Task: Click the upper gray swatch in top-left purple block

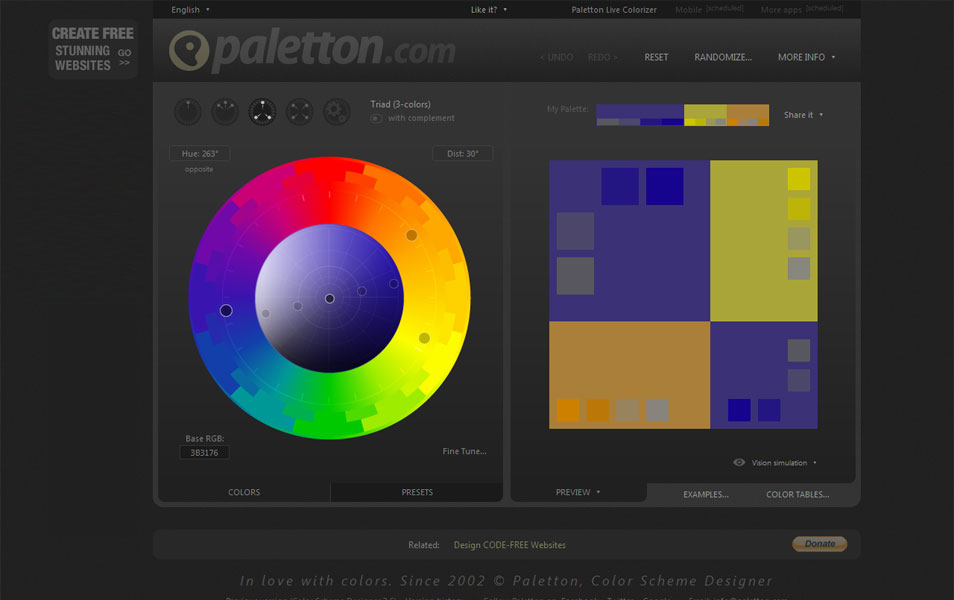Action: (575, 231)
